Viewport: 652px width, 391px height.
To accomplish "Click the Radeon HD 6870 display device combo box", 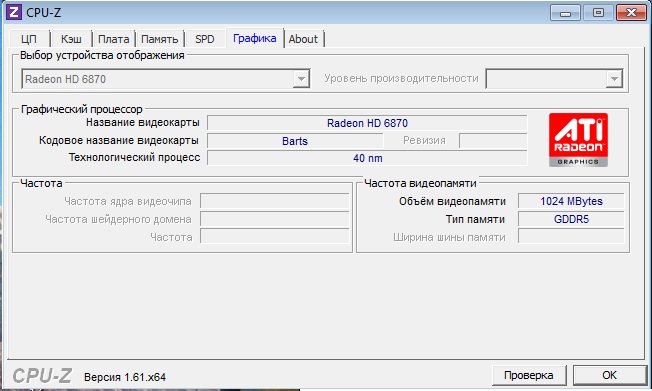I will pyautogui.click(x=165, y=79).
